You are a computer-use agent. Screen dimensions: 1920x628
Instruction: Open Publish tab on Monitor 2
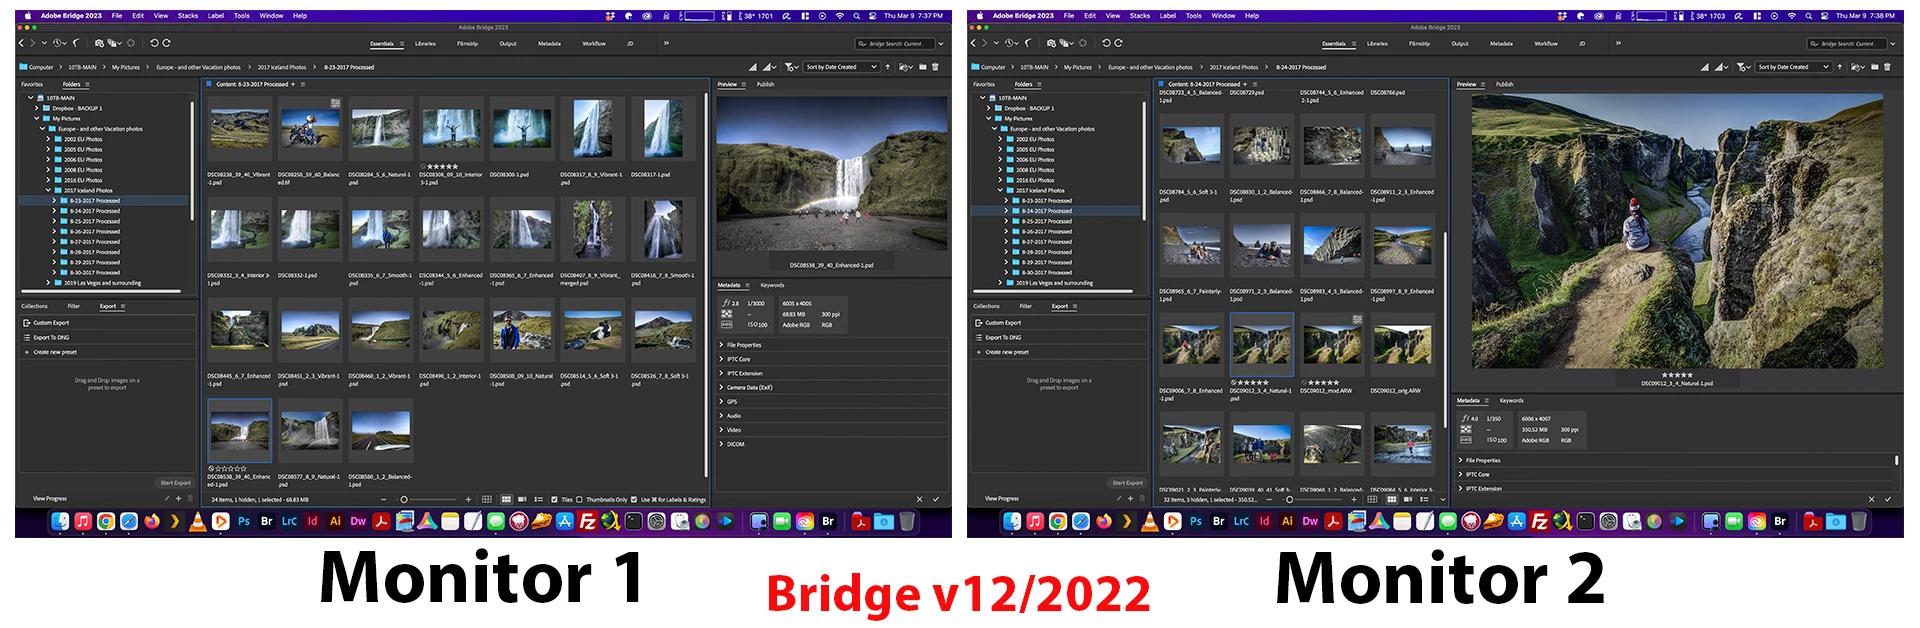point(1505,84)
